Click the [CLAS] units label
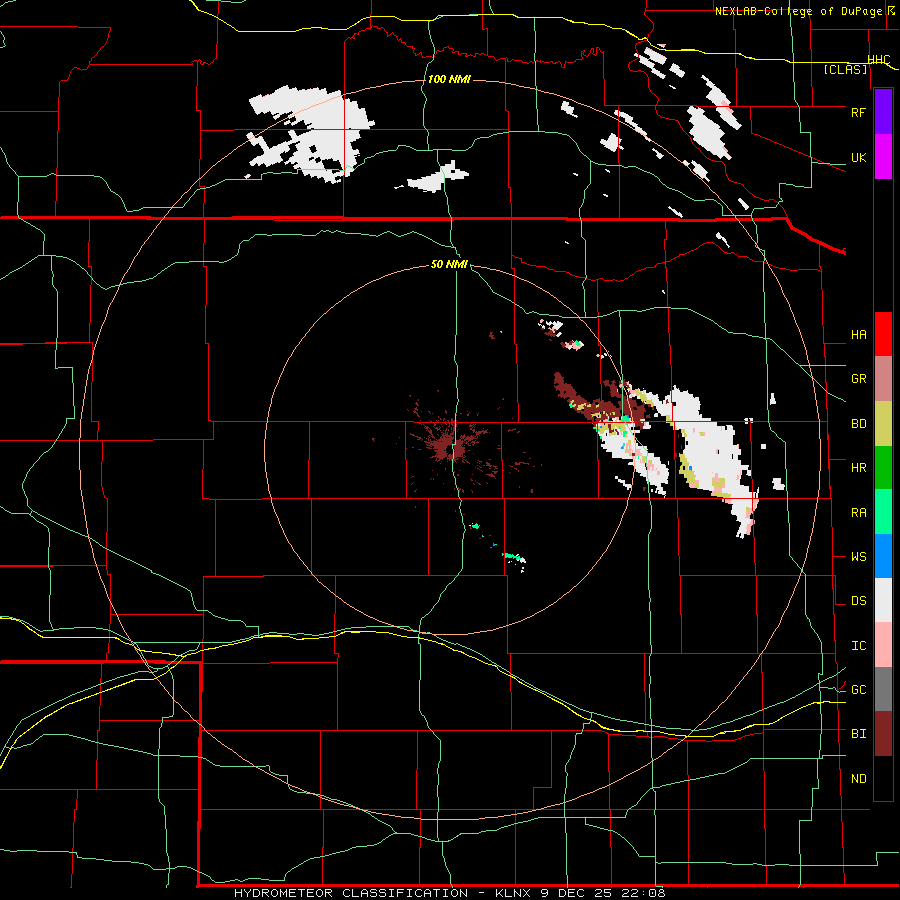The width and height of the screenshot is (900, 900). 845,70
